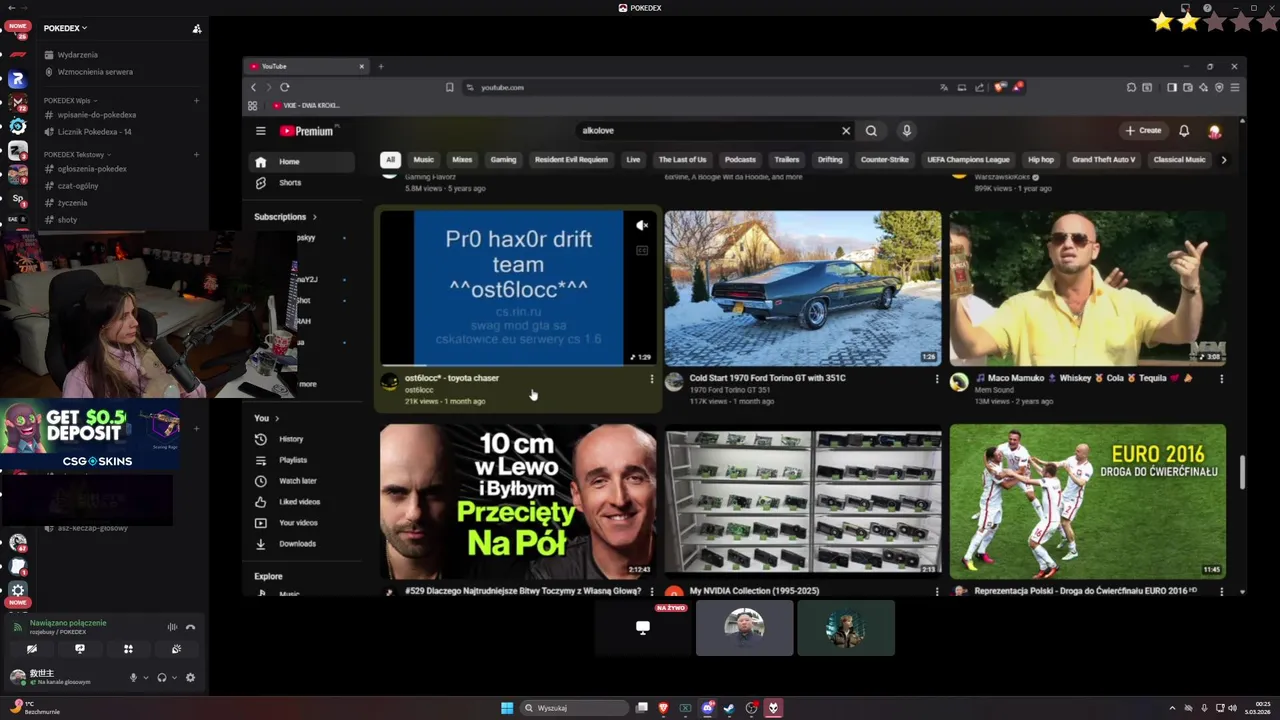Select the Gaming filter chip
1280x720 pixels.
[x=503, y=160]
